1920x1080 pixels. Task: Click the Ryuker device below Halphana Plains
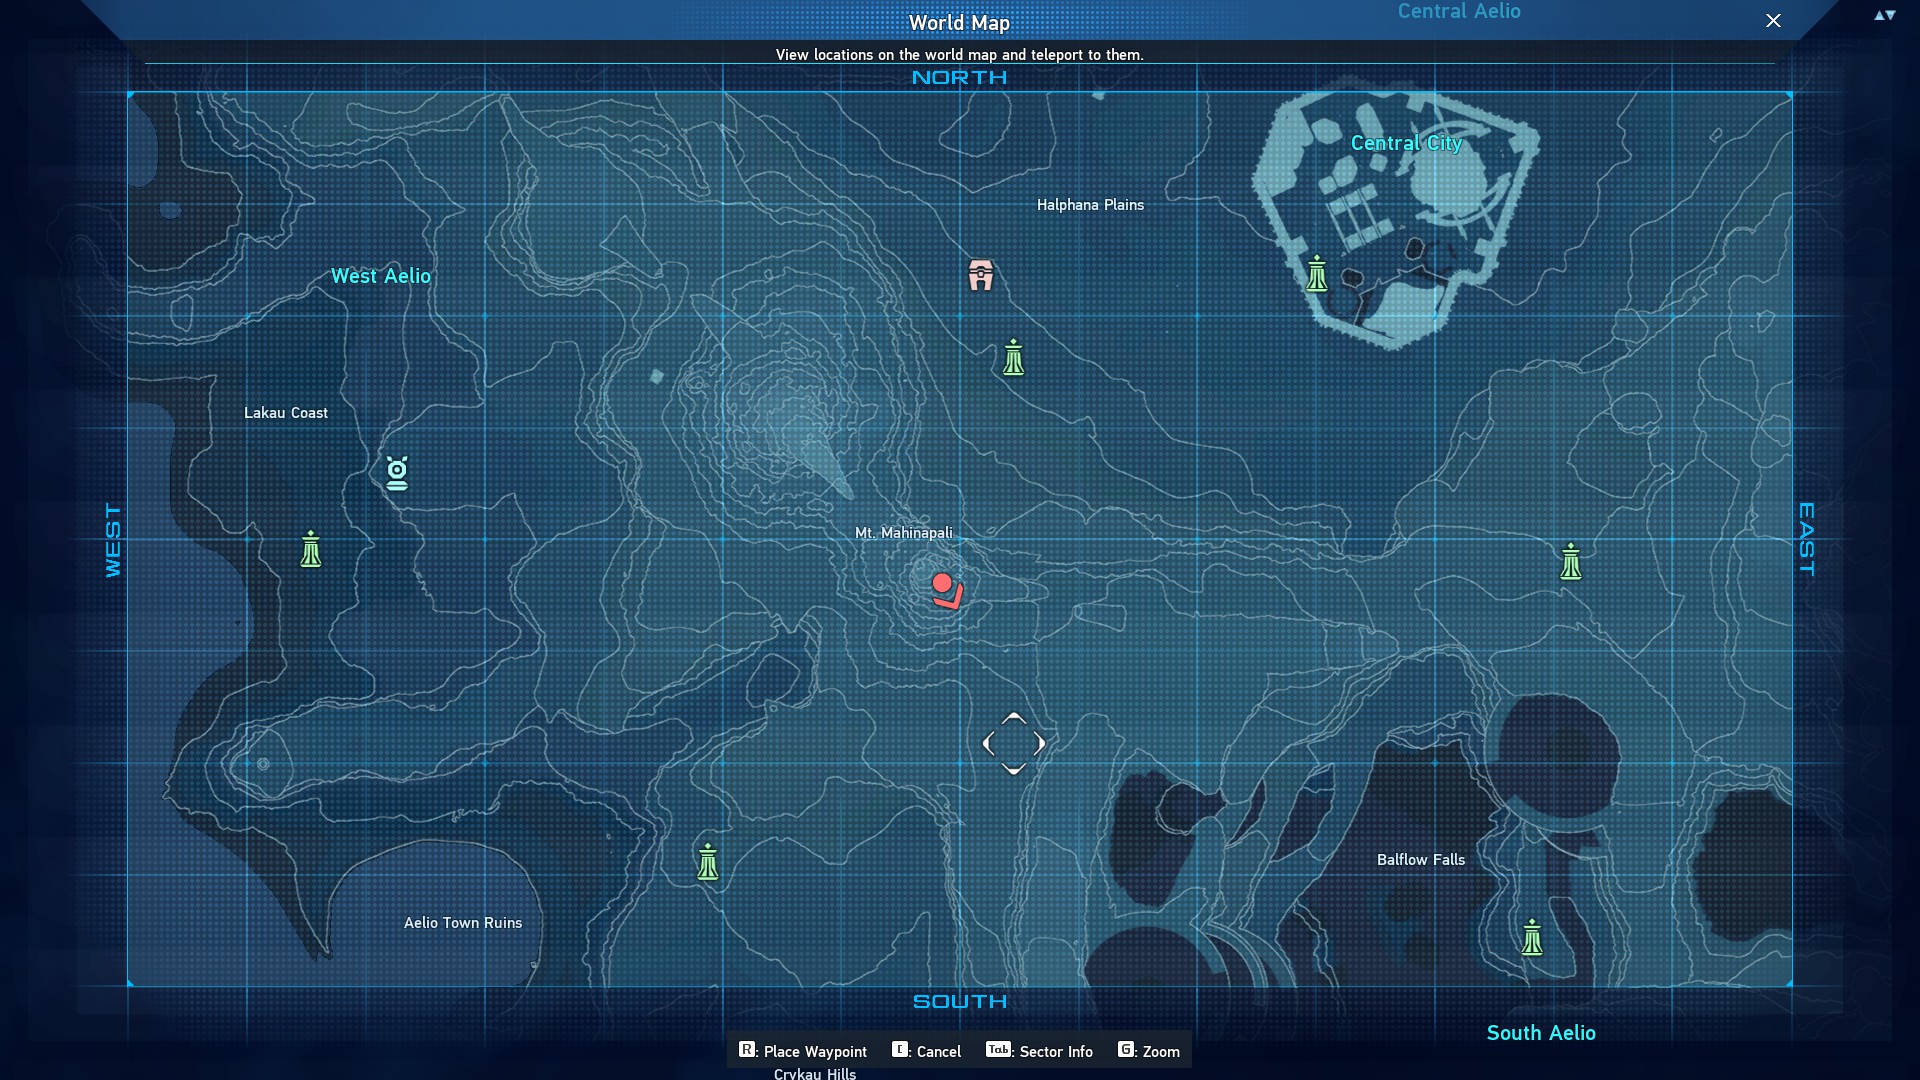pos(1013,357)
